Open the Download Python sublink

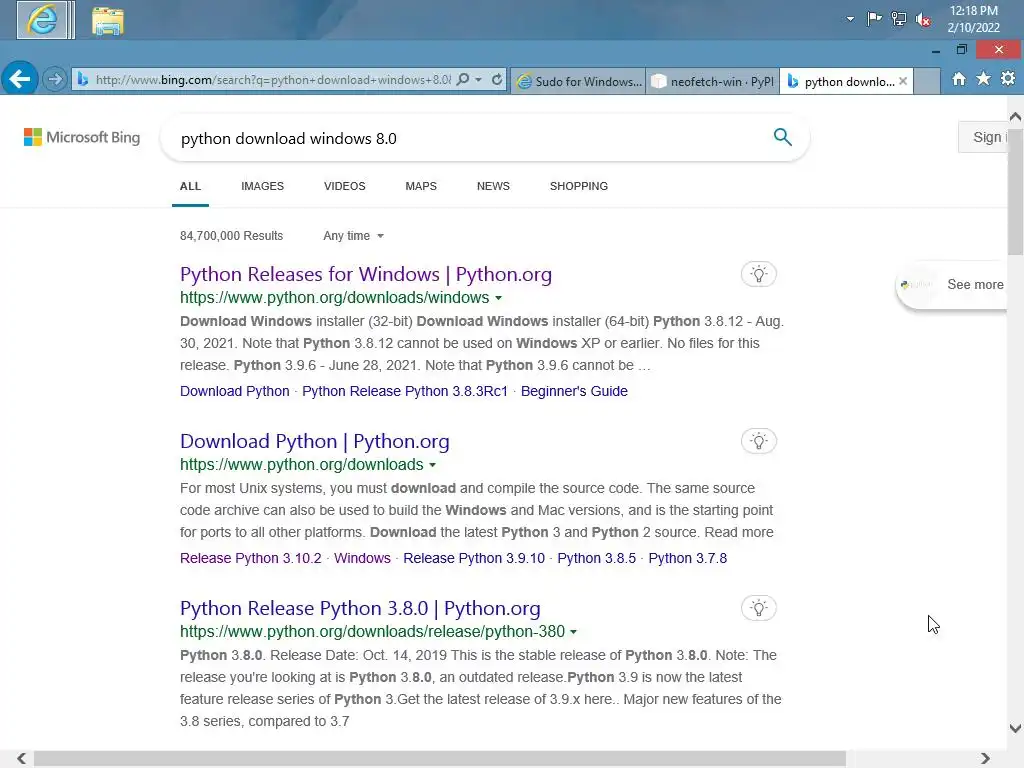(x=234, y=391)
